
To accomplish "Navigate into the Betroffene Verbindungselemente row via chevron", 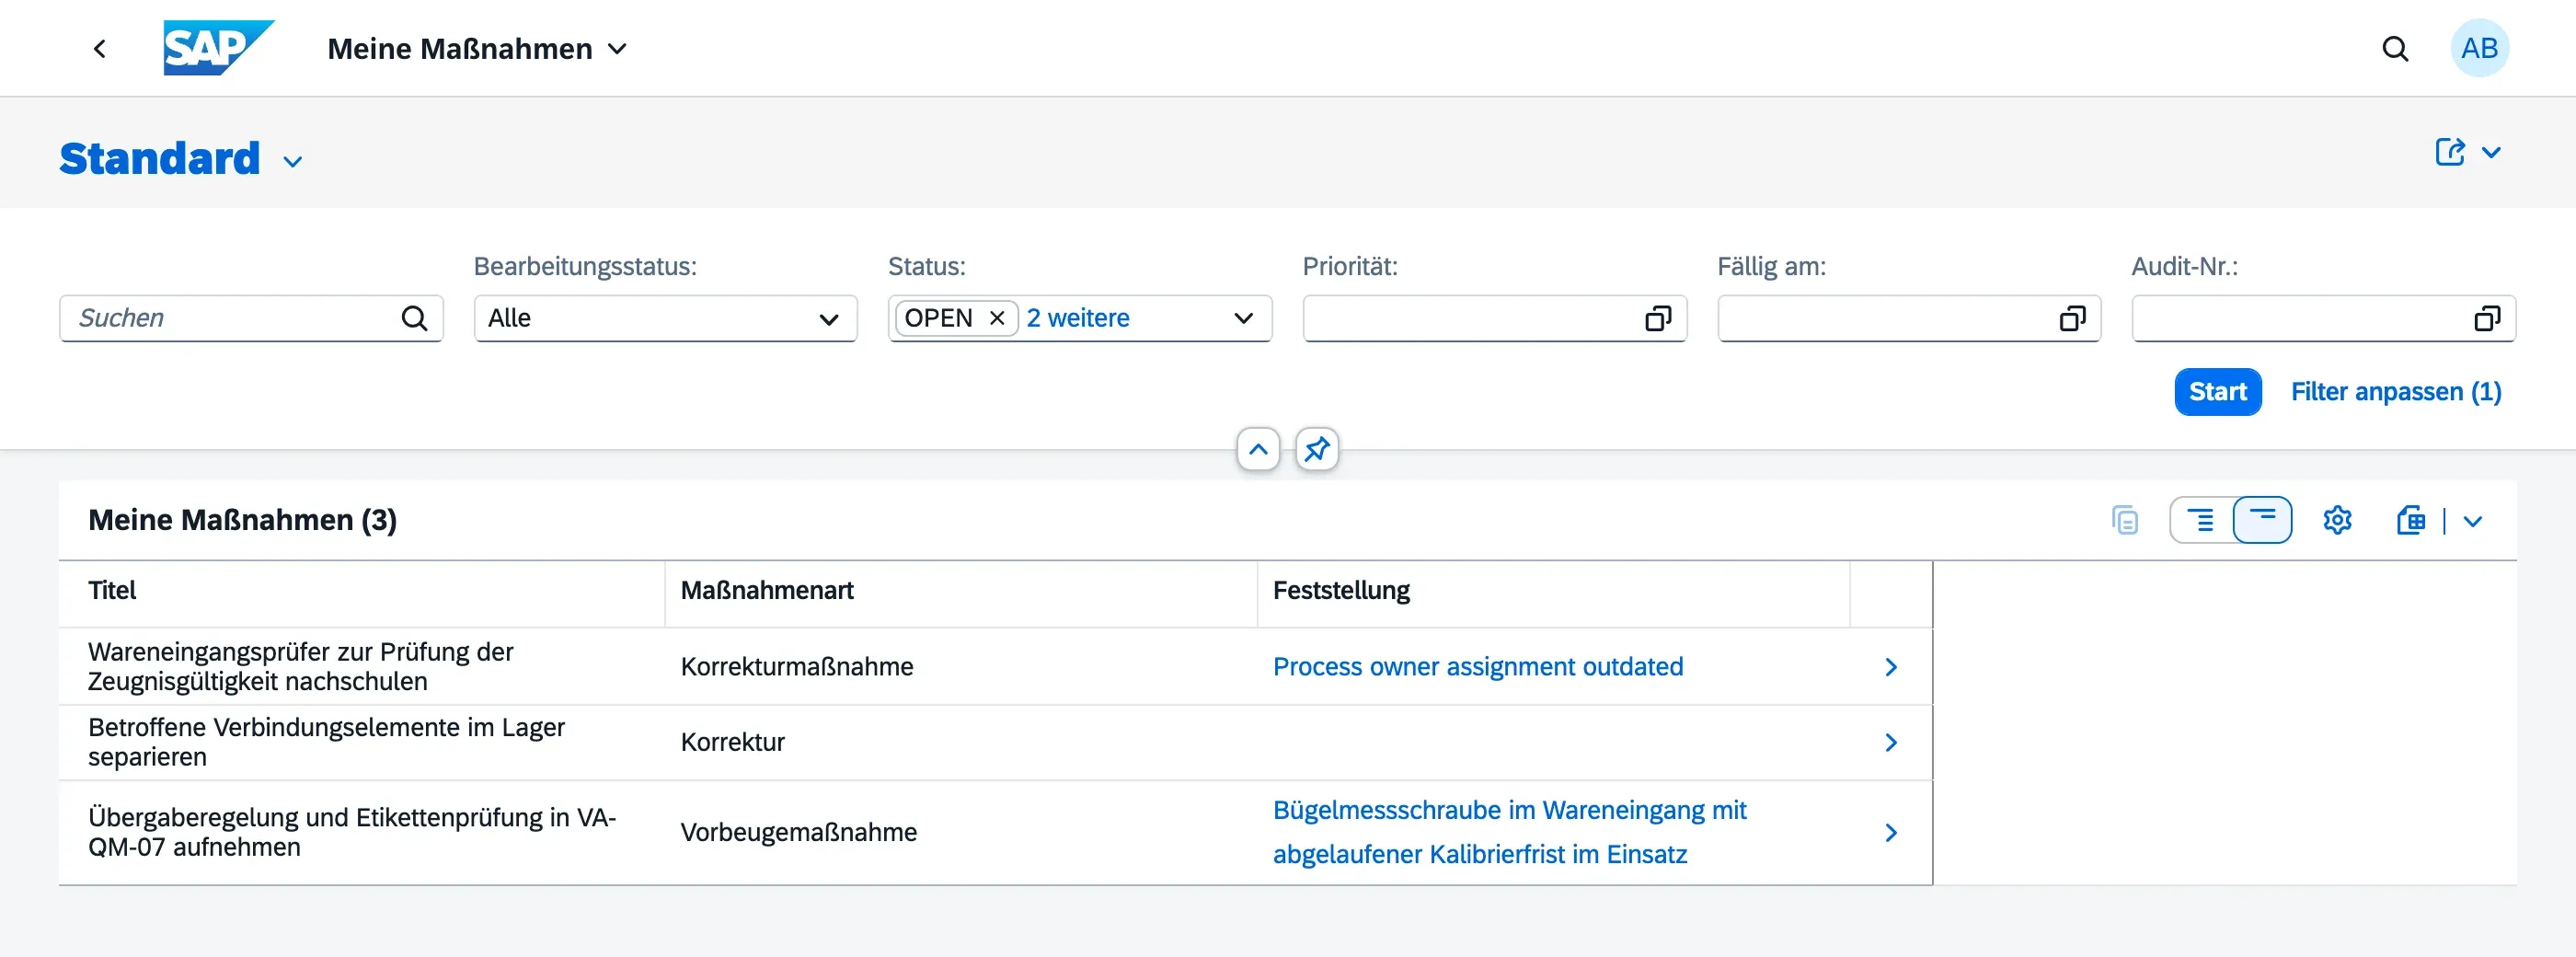I will pyautogui.click(x=1890, y=742).
